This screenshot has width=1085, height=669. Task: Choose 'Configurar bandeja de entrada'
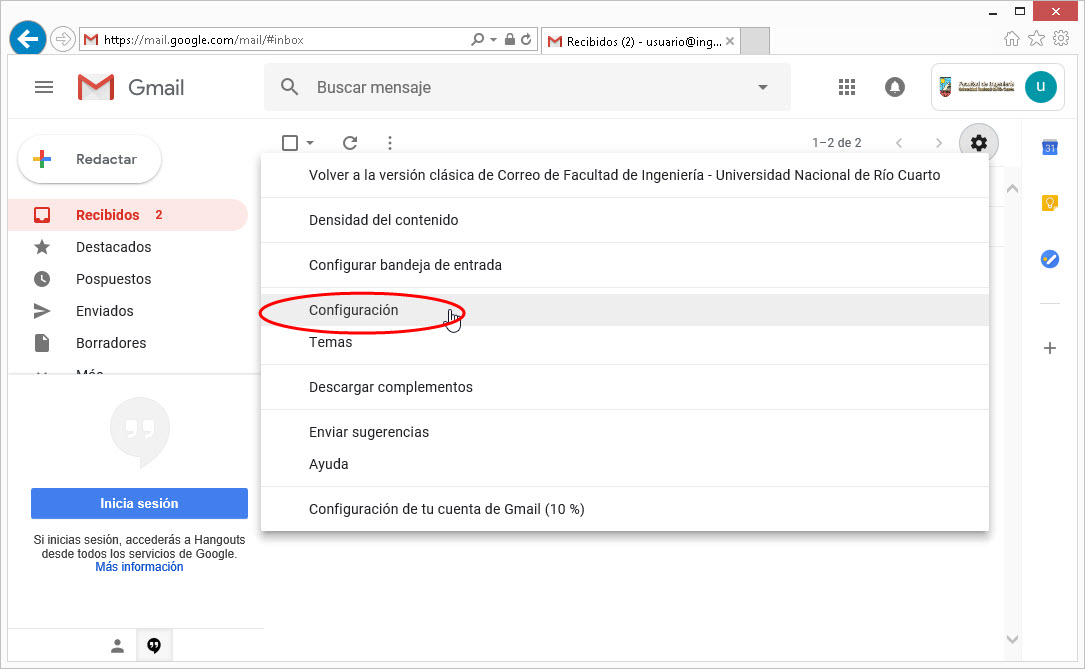[625, 265]
